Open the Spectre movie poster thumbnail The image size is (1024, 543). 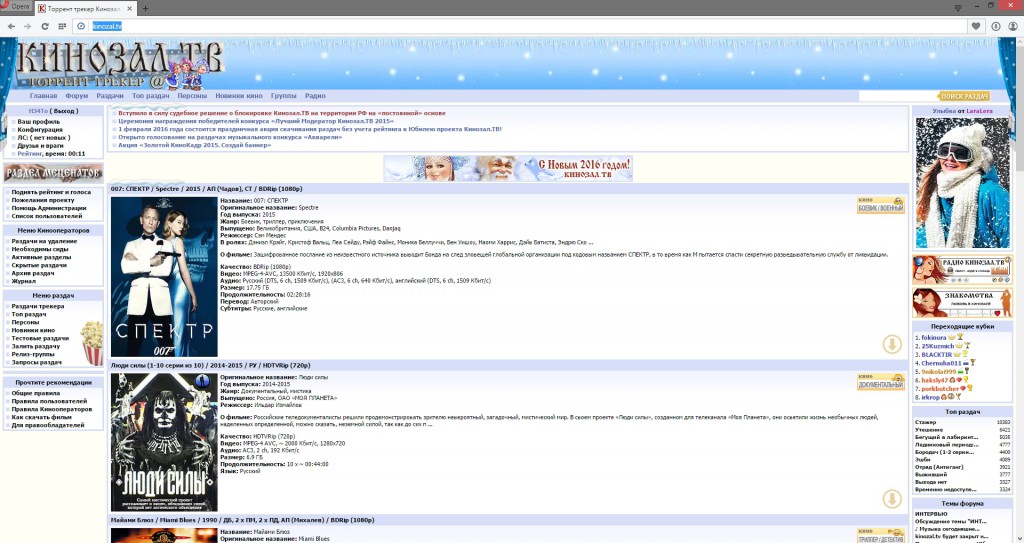pyautogui.click(x=163, y=276)
